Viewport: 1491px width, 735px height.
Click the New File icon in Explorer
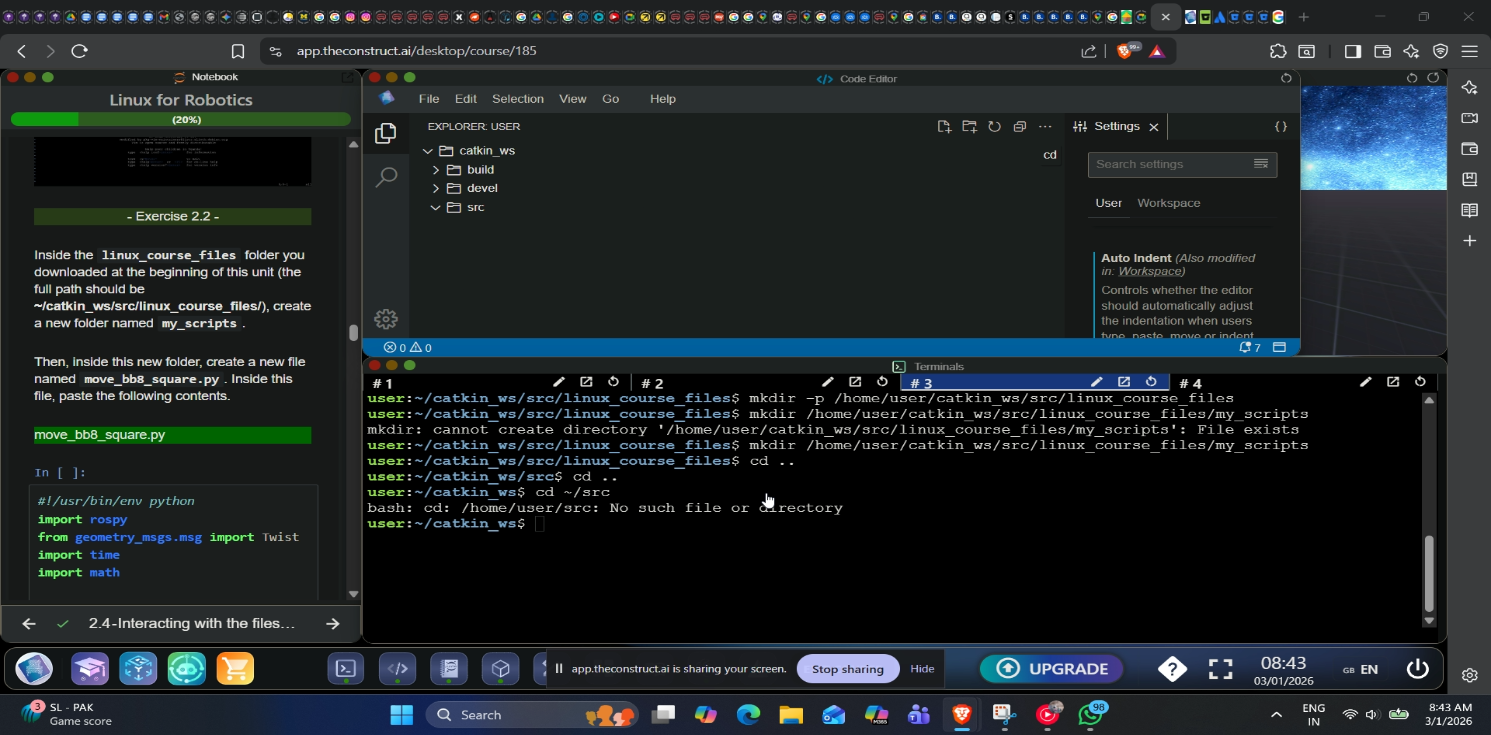point(944,127)
